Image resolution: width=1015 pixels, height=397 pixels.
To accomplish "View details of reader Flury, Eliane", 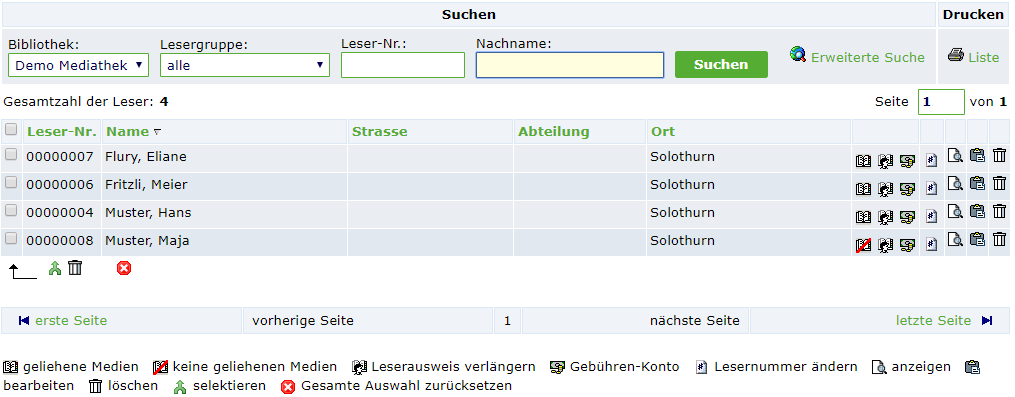I will (x=954, y=155).
